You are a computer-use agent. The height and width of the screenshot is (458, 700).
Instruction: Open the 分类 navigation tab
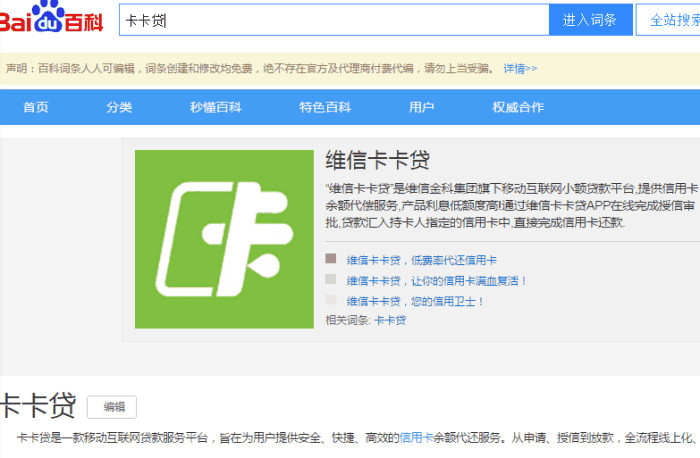pyautogui.click(x=119, y=107)
